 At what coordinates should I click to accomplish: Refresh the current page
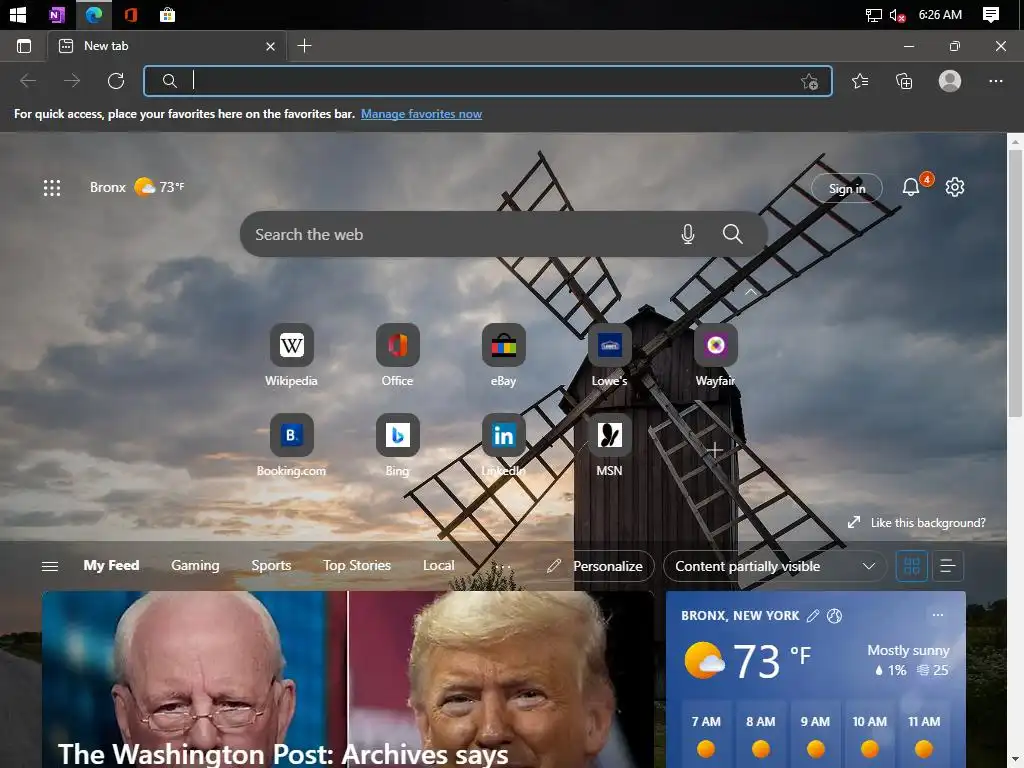pyautogui.click(x=116, y=81)
